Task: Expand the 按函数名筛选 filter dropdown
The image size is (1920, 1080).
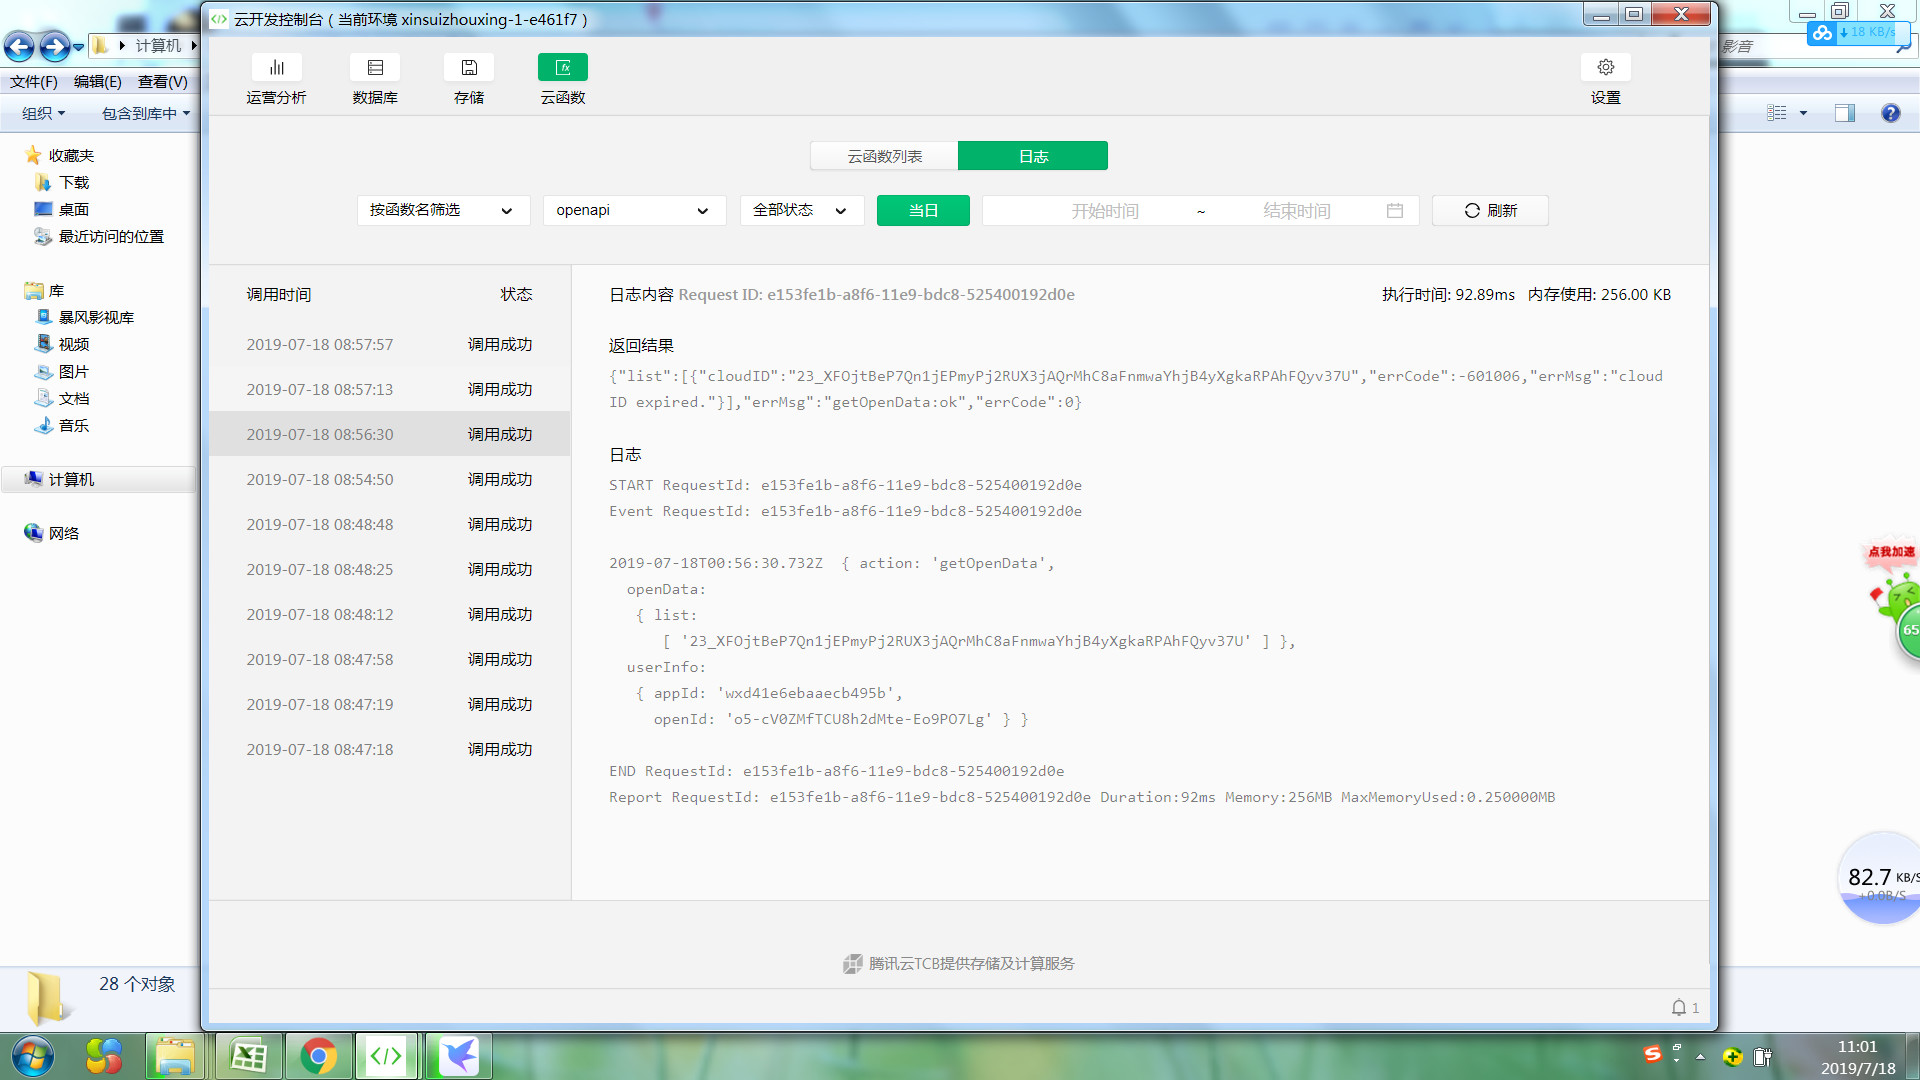Action: coord(442,211)
